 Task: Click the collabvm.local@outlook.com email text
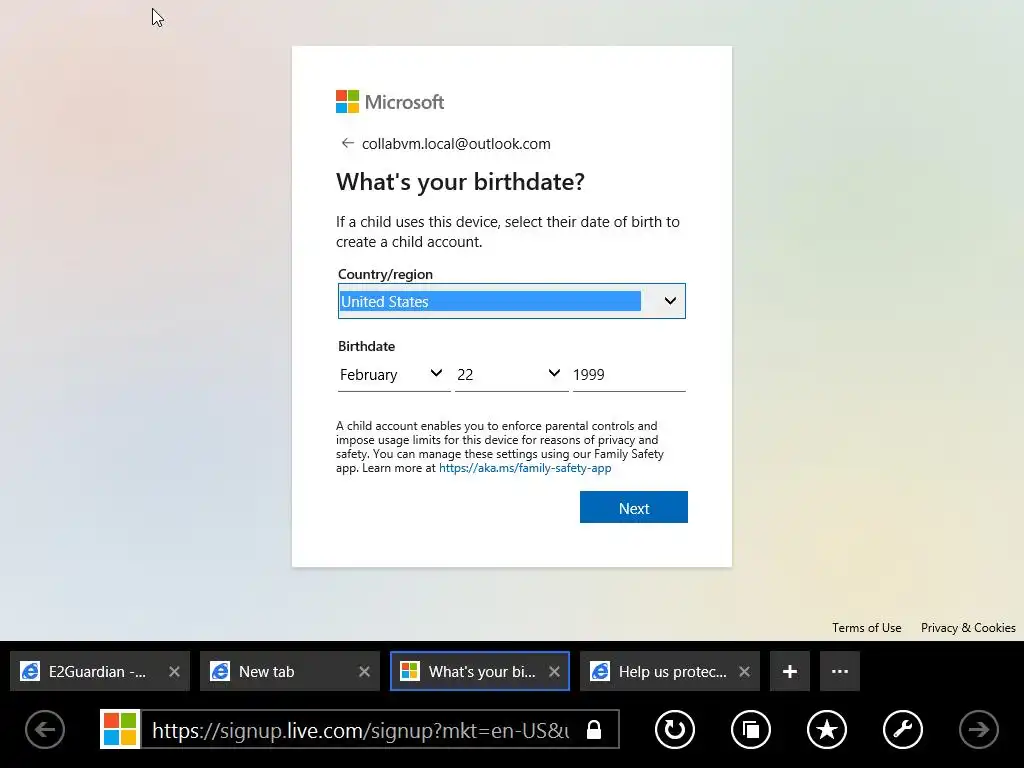pyautogui.click(x=456, y=144)
